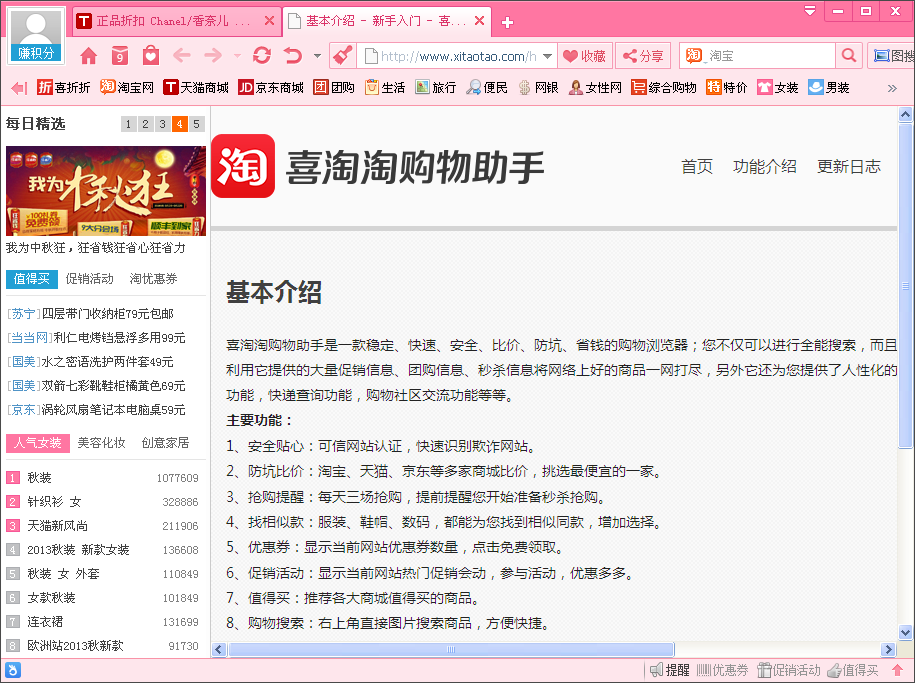The width and height of the screenshot is (915, 683).
Task: Click the image search 图搜 button
Action: pos(891,56)
